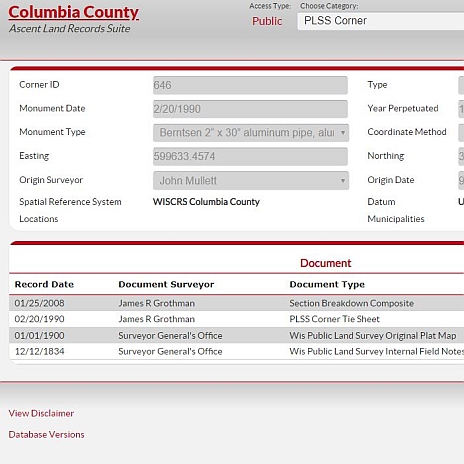Click the Ascent Land Records Suite subtitle
This screenshot has width=464, height=464.
70,29
